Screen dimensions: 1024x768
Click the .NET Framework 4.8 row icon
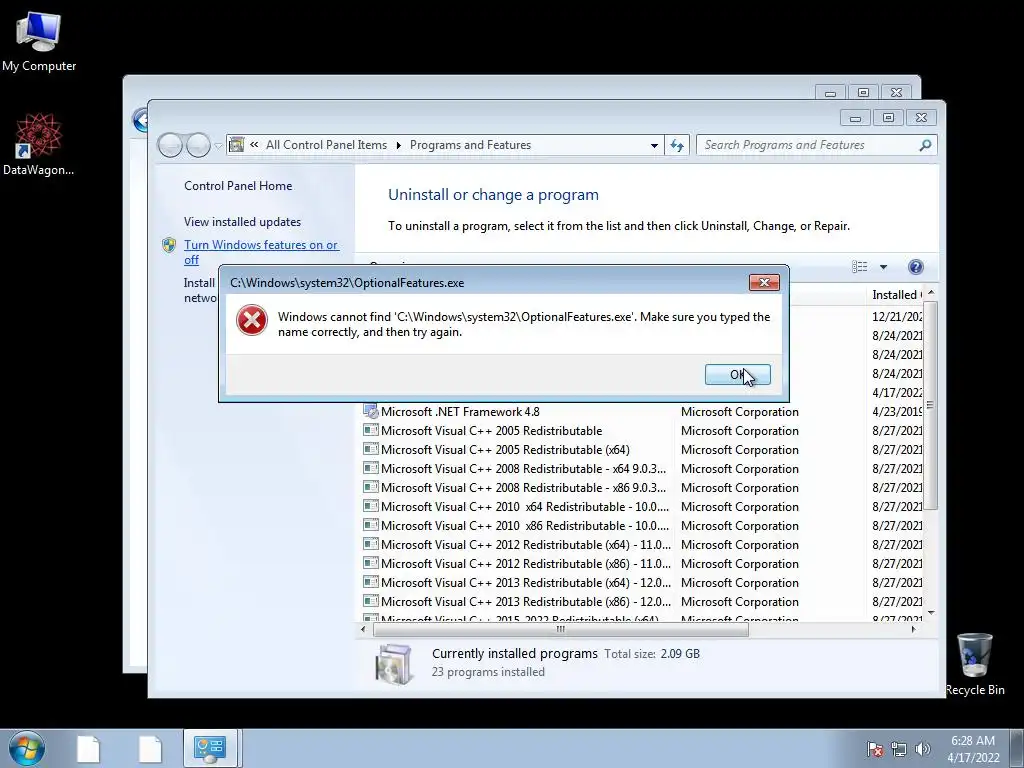click(370, 411)
